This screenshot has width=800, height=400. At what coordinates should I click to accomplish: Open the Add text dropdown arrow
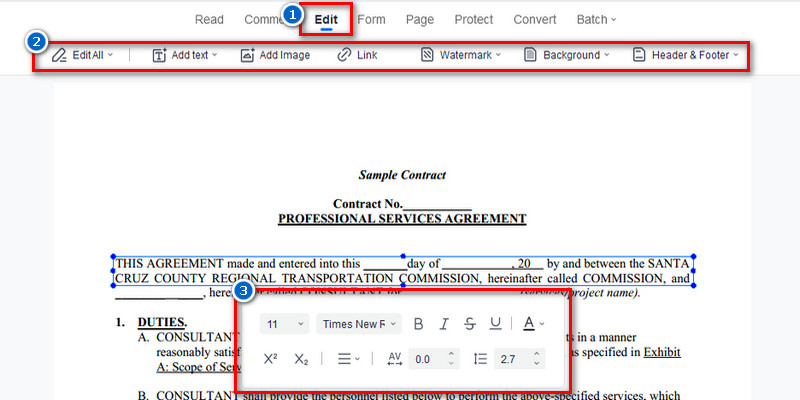tap(215, 55)
